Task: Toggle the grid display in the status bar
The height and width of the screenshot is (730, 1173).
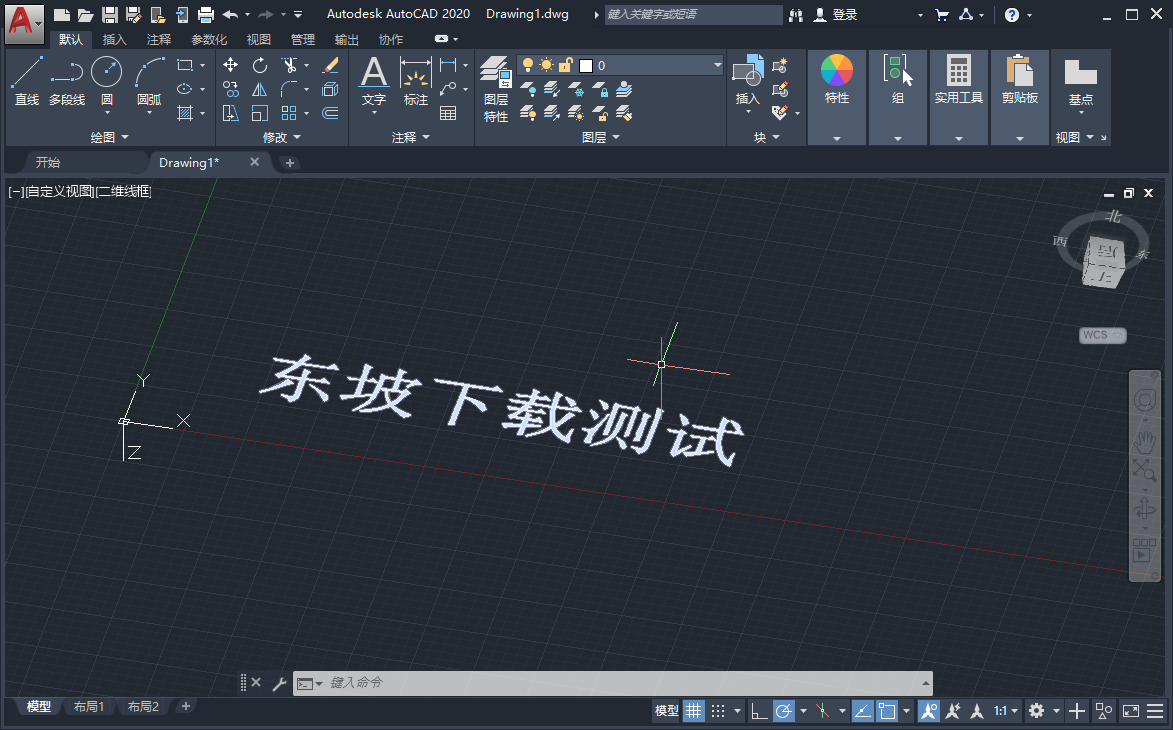Action: (x=693, y=710)
